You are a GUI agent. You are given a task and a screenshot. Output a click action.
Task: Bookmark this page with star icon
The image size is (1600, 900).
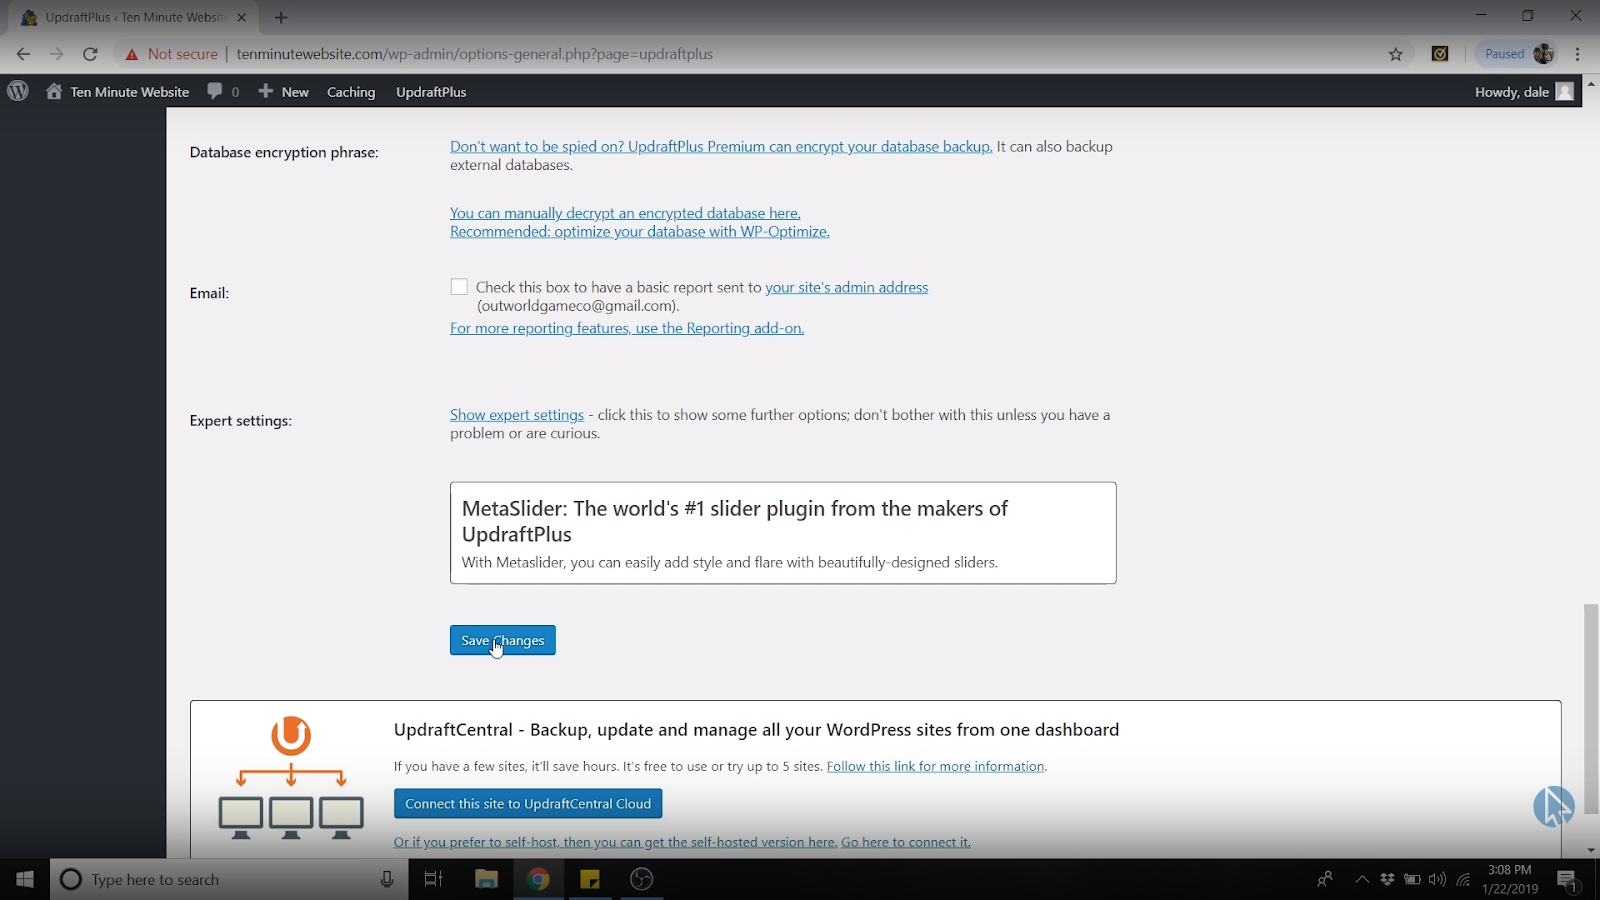point(1396,54)
